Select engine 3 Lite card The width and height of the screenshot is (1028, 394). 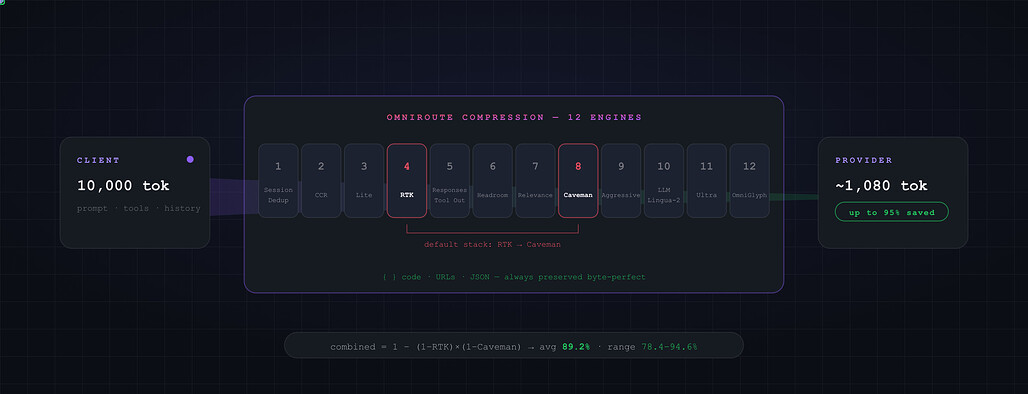tap(364, 180)
